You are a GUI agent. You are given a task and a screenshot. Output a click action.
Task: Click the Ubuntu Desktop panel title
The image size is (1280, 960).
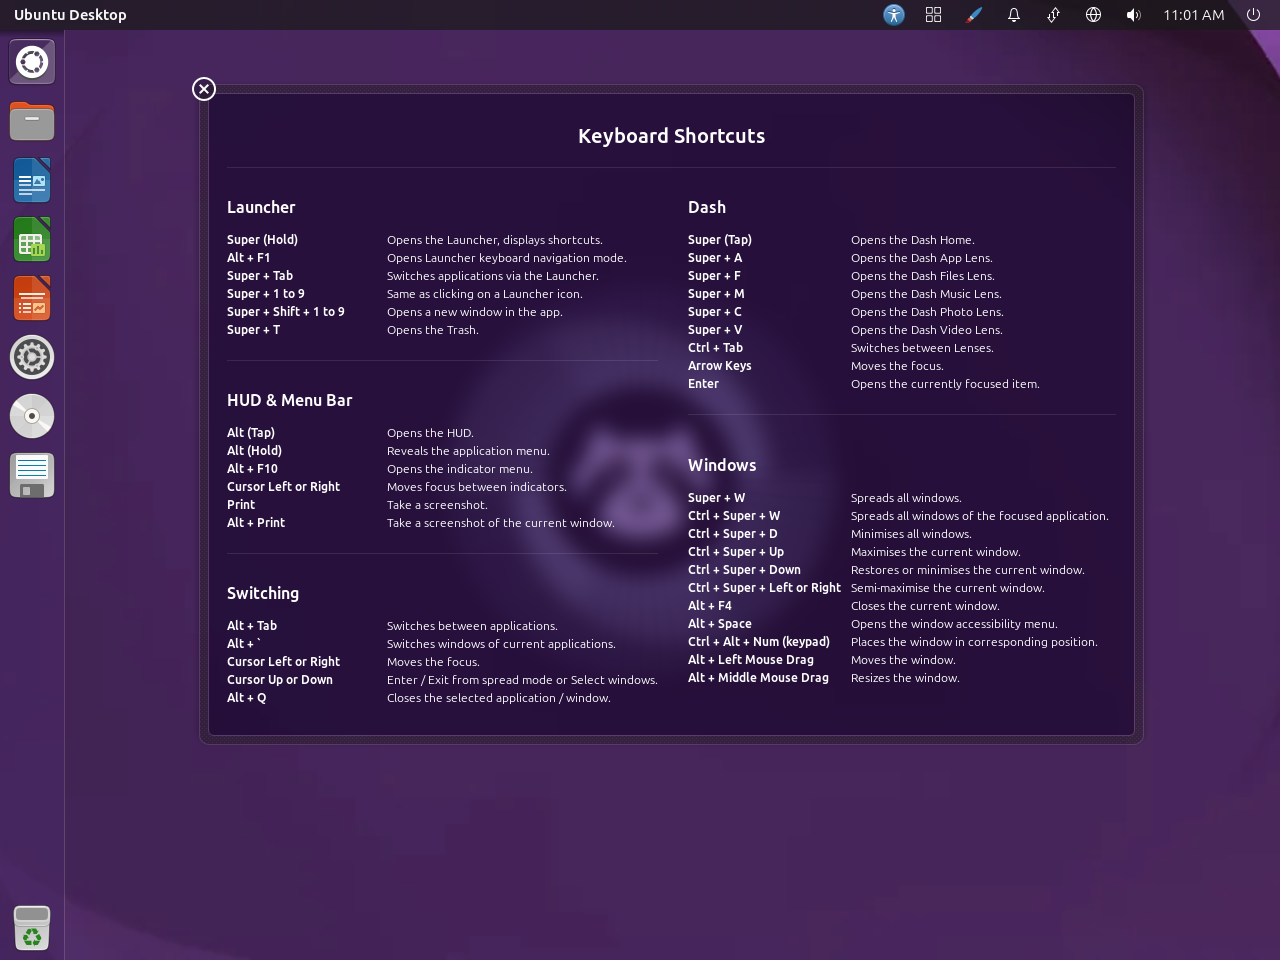70,15
